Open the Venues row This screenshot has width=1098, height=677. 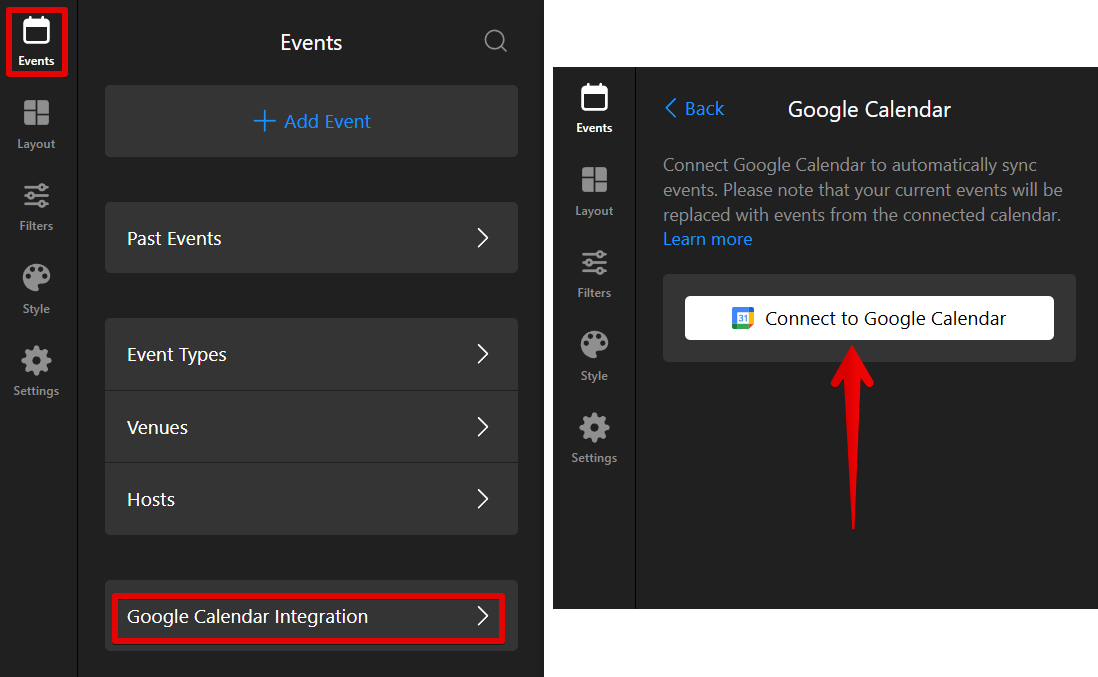click(312, 427)
